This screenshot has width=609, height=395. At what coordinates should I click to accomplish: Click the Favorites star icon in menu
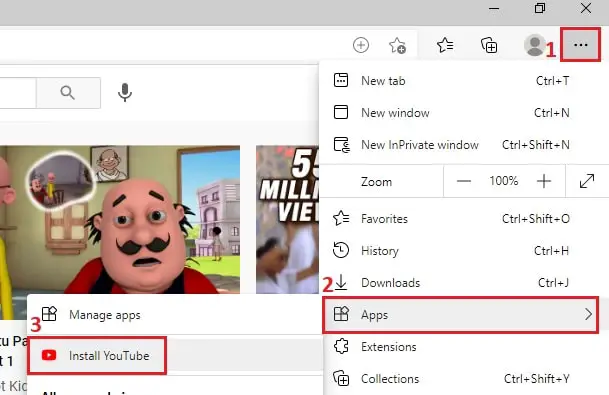pyautogui.click(x=341, y=218)
